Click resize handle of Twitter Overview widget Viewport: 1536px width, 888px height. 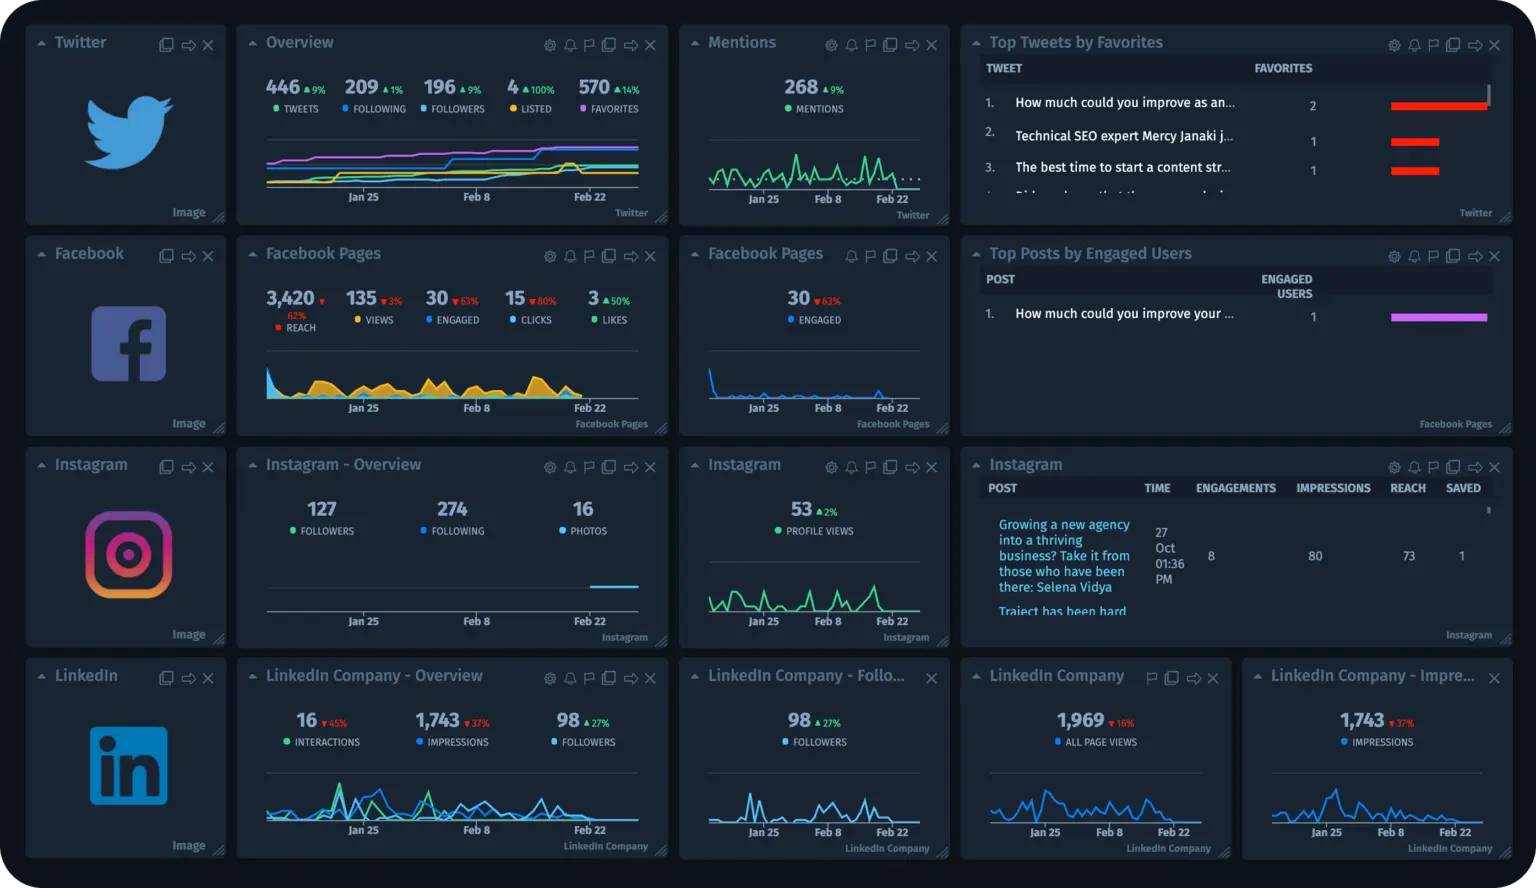[660, 217]
